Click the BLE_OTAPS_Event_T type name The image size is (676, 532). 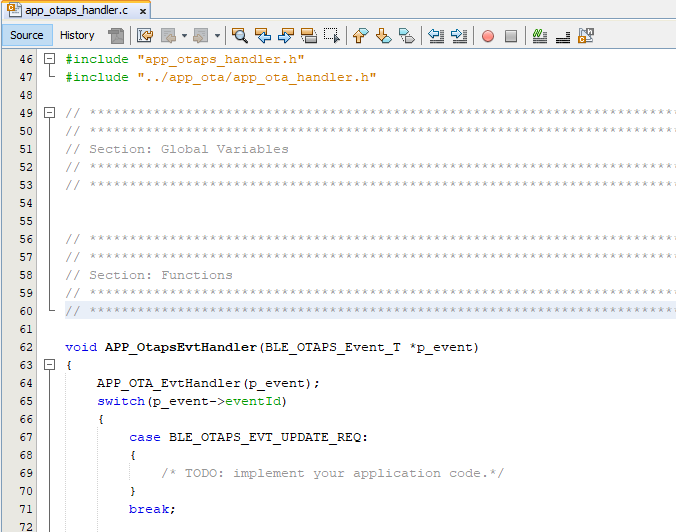tap(333, 347)
